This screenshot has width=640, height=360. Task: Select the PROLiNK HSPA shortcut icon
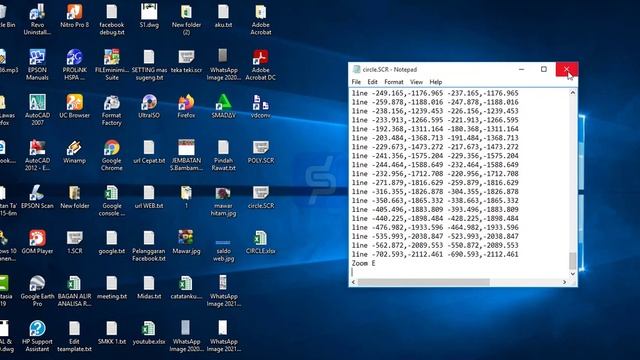click(74, 65)
